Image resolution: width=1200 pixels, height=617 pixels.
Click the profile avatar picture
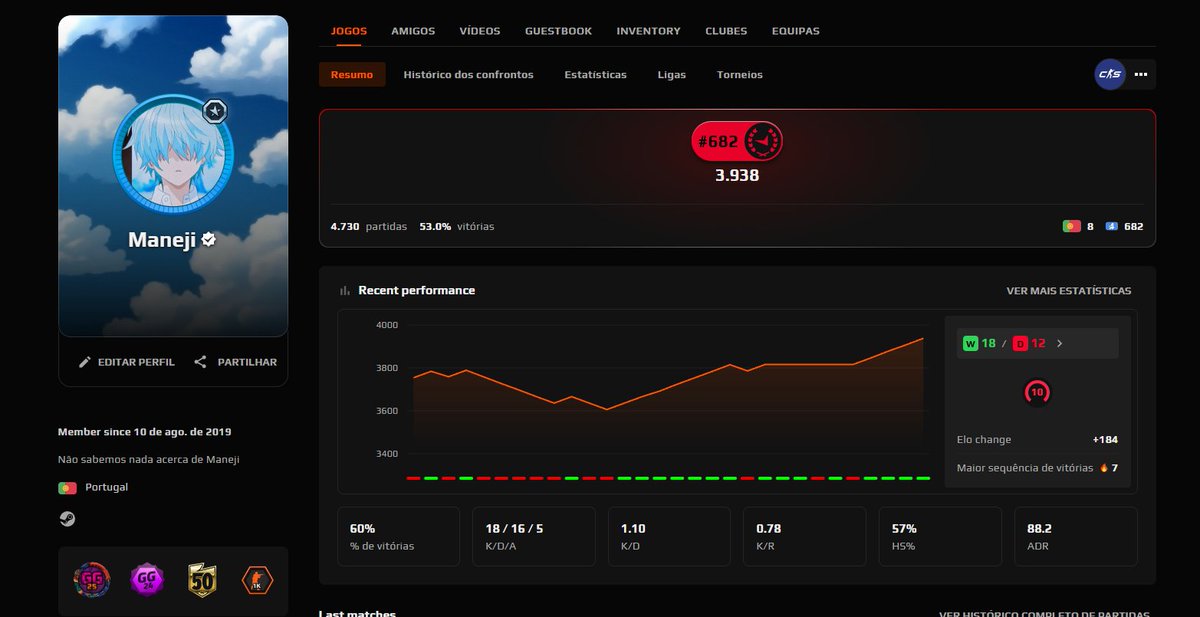[173, 155]
